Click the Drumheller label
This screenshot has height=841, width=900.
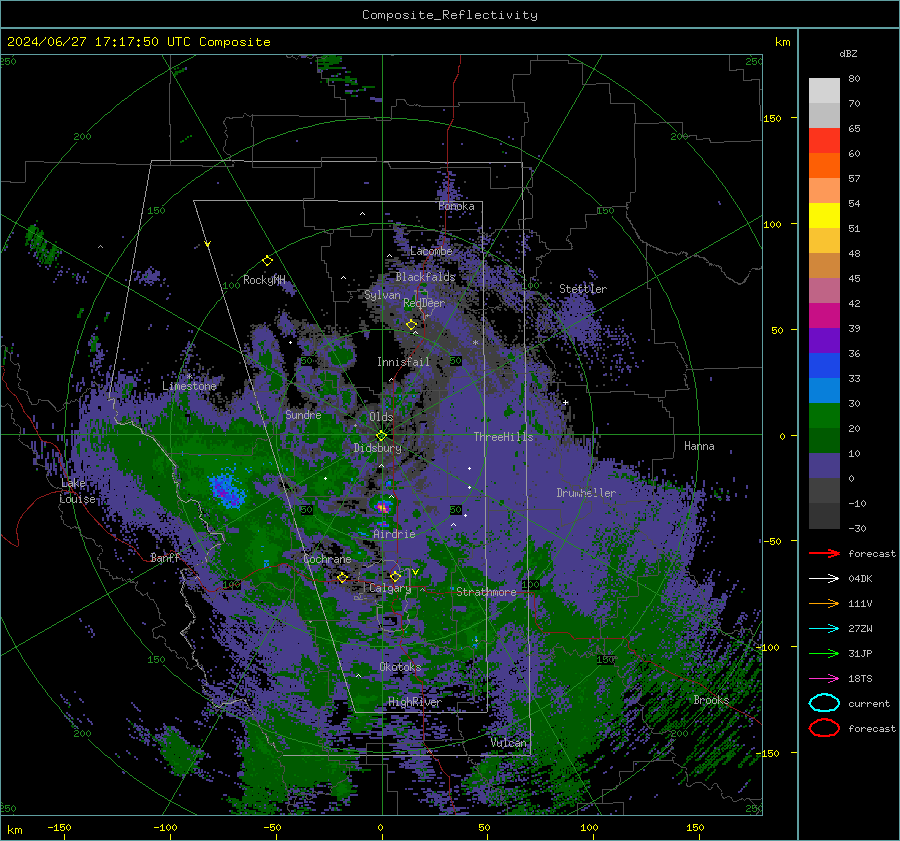pos(586,493)
